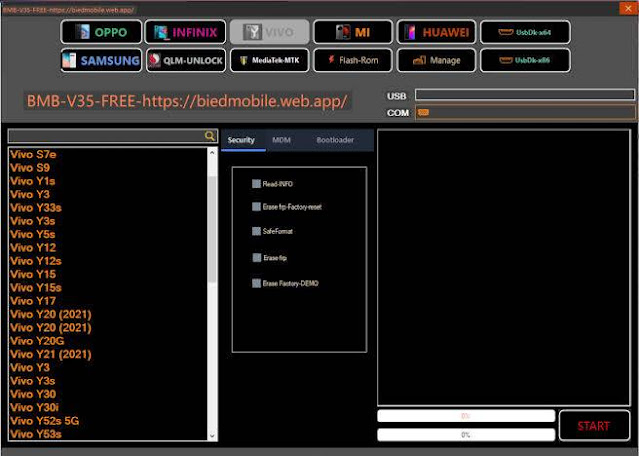Viewport: 639px width, 456px height.
Task: Click the model list scroll-down arrow
Action: 212,436
